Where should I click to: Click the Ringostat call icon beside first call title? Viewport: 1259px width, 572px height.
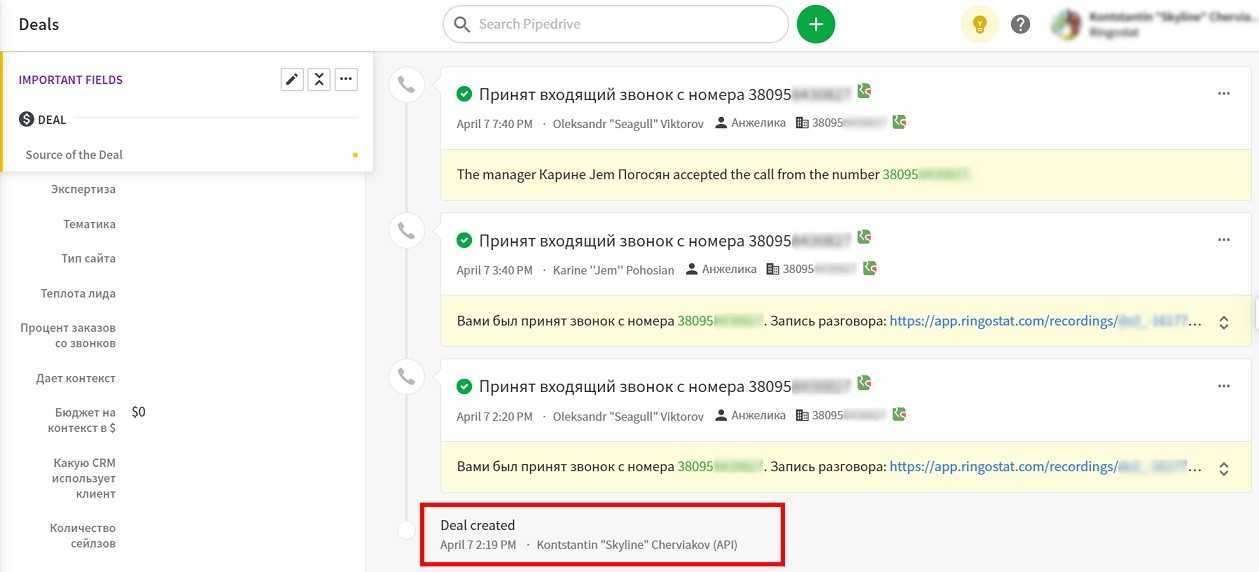click(864, 91)
